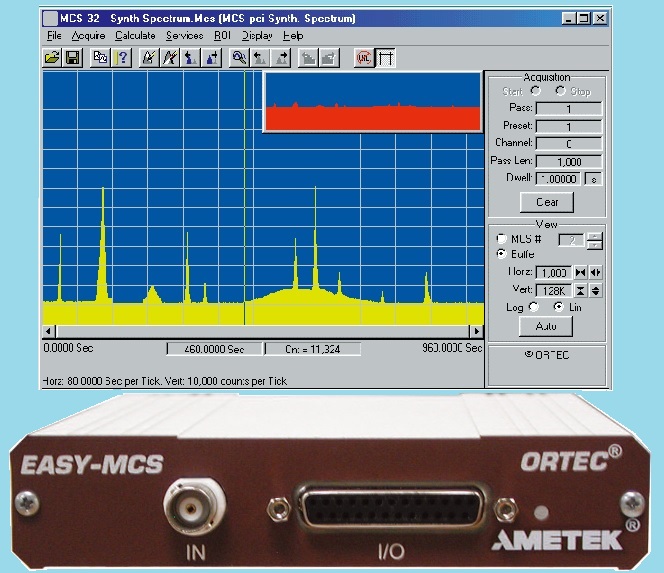664x573 pixels.
Task: Increment MCS # with the up spinner
Action: 595,237
